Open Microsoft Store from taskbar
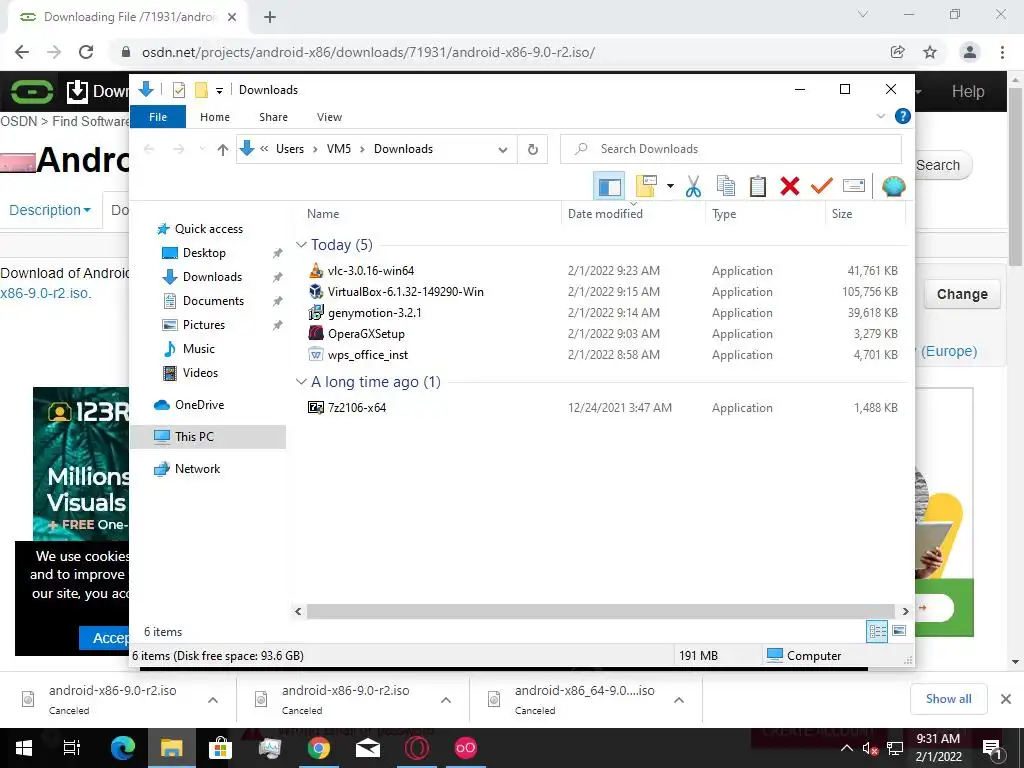This screenshot has height=768, width=1024. pyautogui.click(x=220, y=748)
